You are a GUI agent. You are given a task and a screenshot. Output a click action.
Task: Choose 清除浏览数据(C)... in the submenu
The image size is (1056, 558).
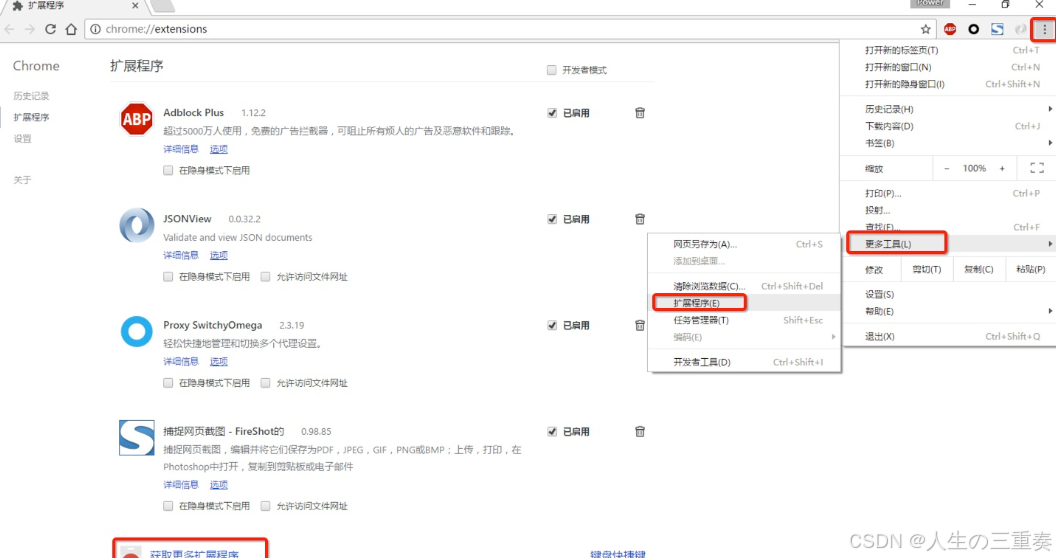pos(744,286)
